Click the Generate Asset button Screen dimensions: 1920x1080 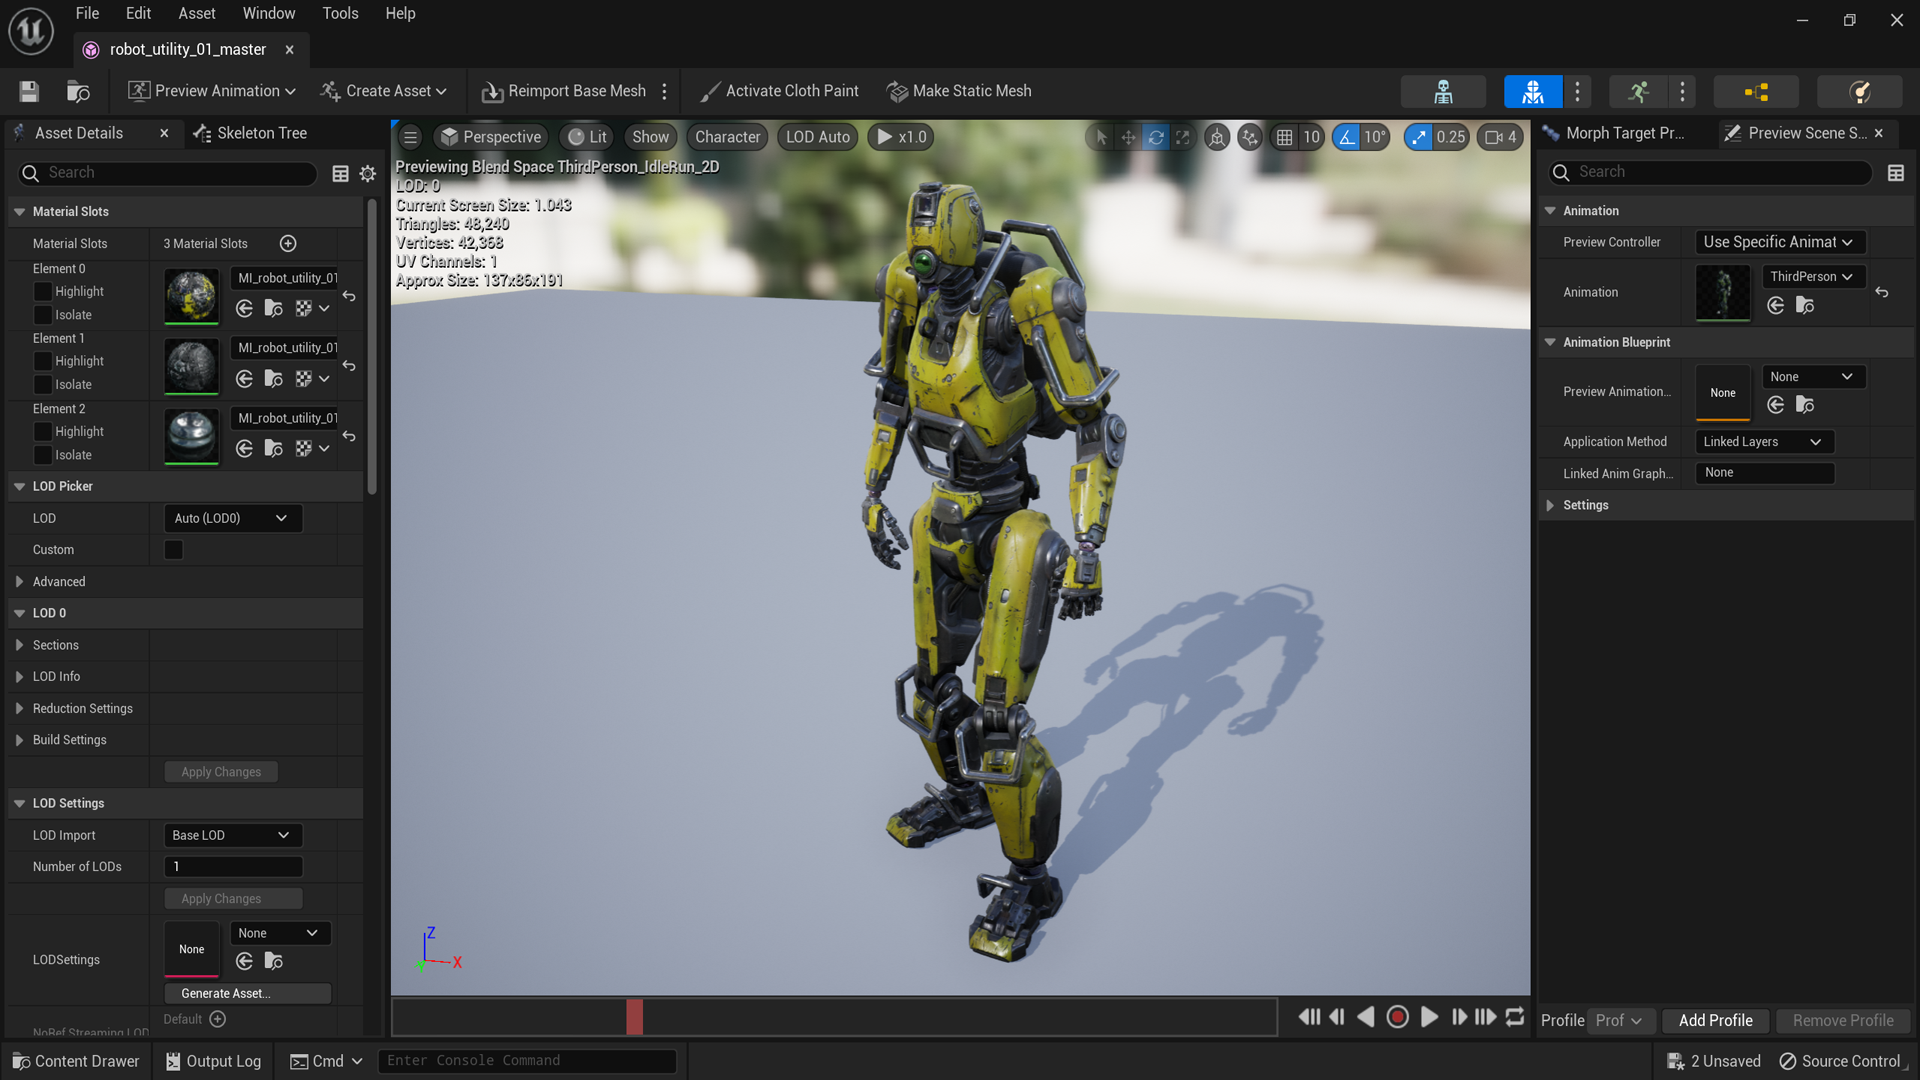246,993
